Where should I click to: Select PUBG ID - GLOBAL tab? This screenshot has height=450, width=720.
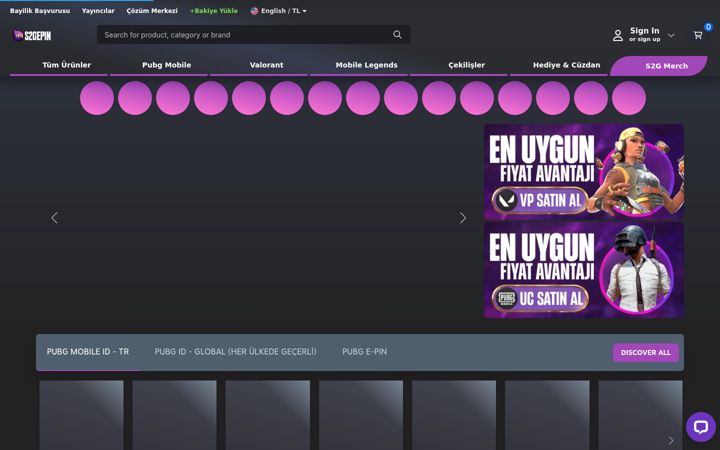236,352
